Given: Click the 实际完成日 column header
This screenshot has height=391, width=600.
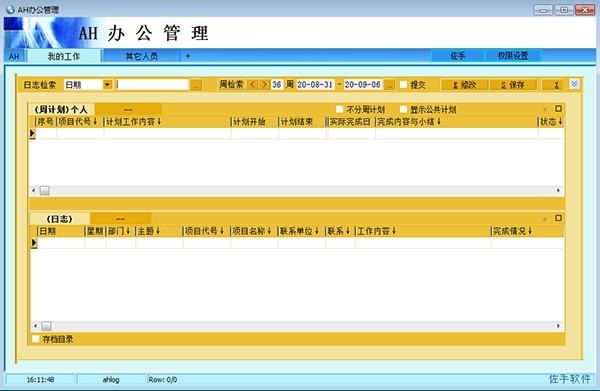Looking at the screenshot, I should tap(351, 122).
